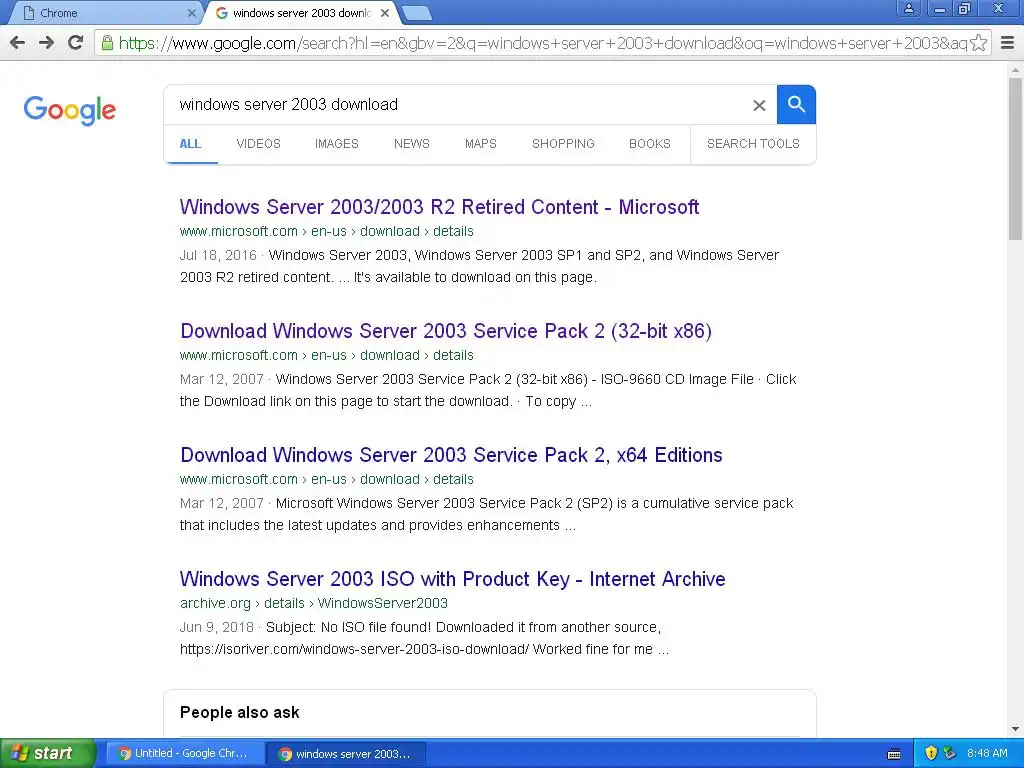Close the 'Chrome' tab
This screenshot has width=1024, height=768.
pyautogui.click(x=191, y=12)
